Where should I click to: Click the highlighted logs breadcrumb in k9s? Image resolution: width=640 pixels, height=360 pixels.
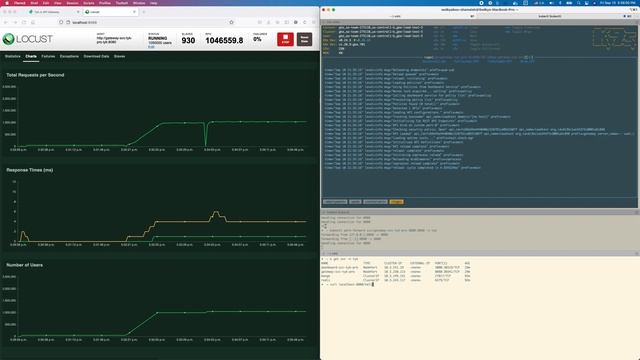pos(396,202)
